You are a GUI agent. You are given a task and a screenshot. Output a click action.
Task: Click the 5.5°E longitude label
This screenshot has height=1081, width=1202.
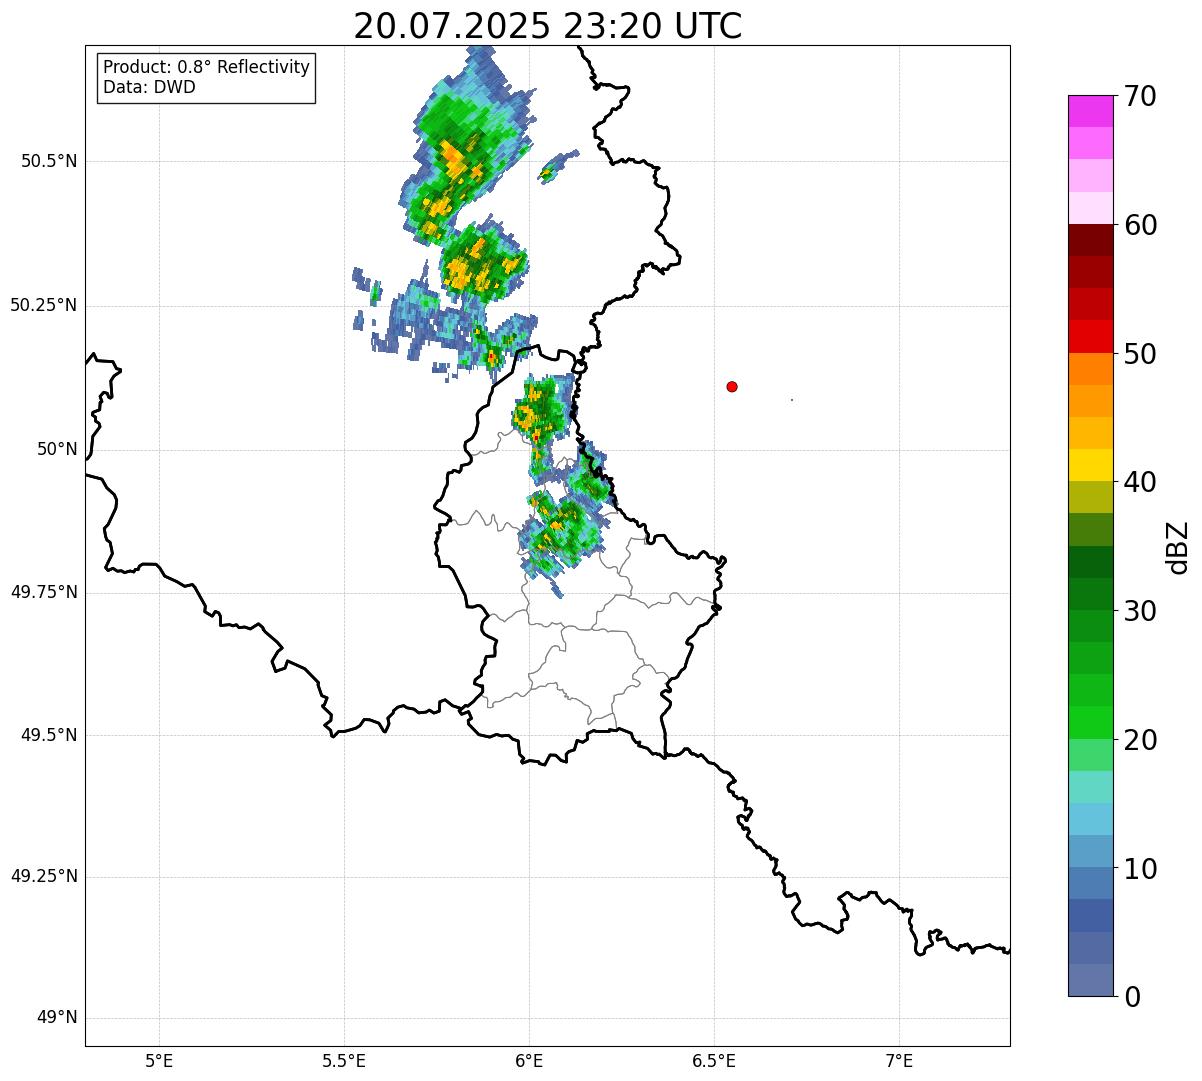pyautogui.click(x=344, y=1062)
